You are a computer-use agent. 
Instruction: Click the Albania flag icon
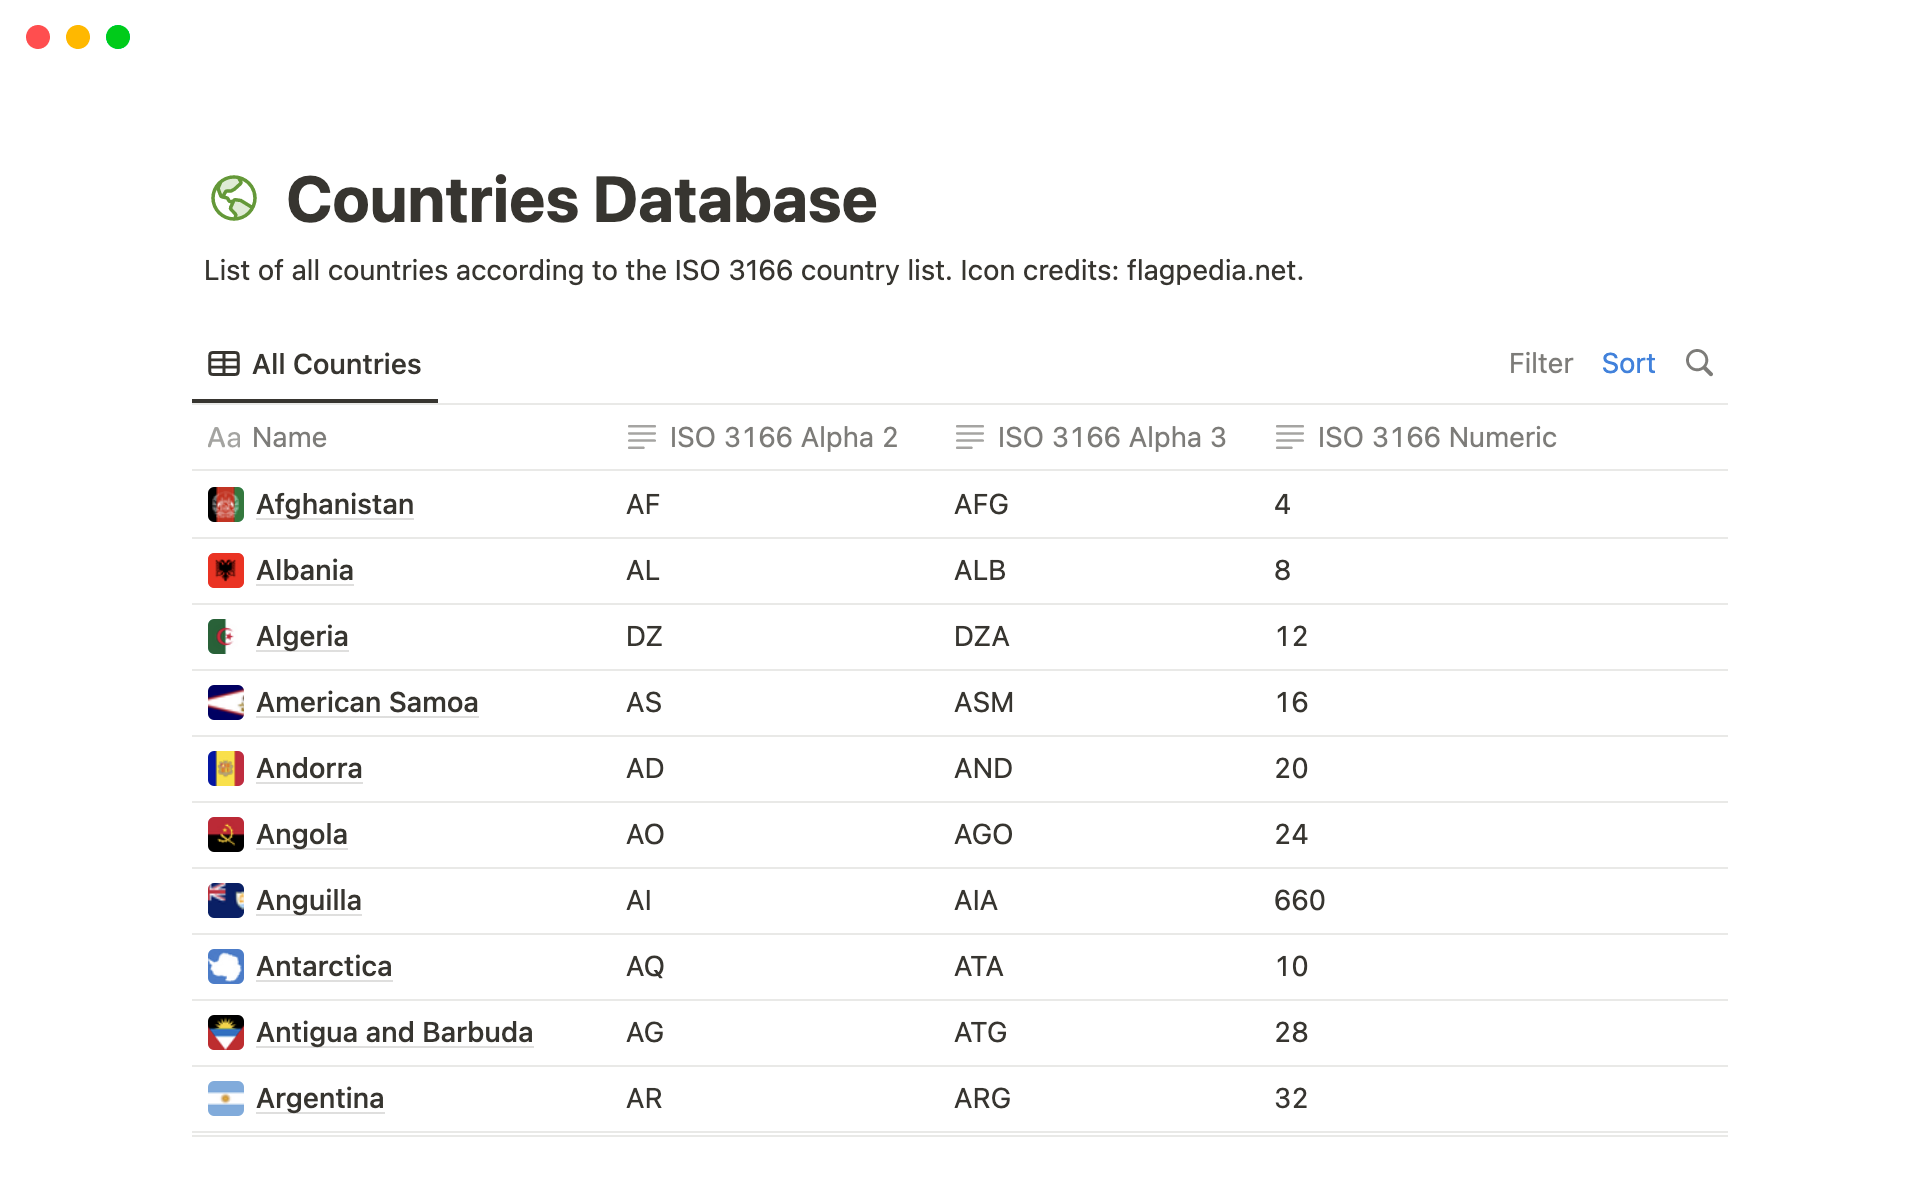tap(226, 571)
